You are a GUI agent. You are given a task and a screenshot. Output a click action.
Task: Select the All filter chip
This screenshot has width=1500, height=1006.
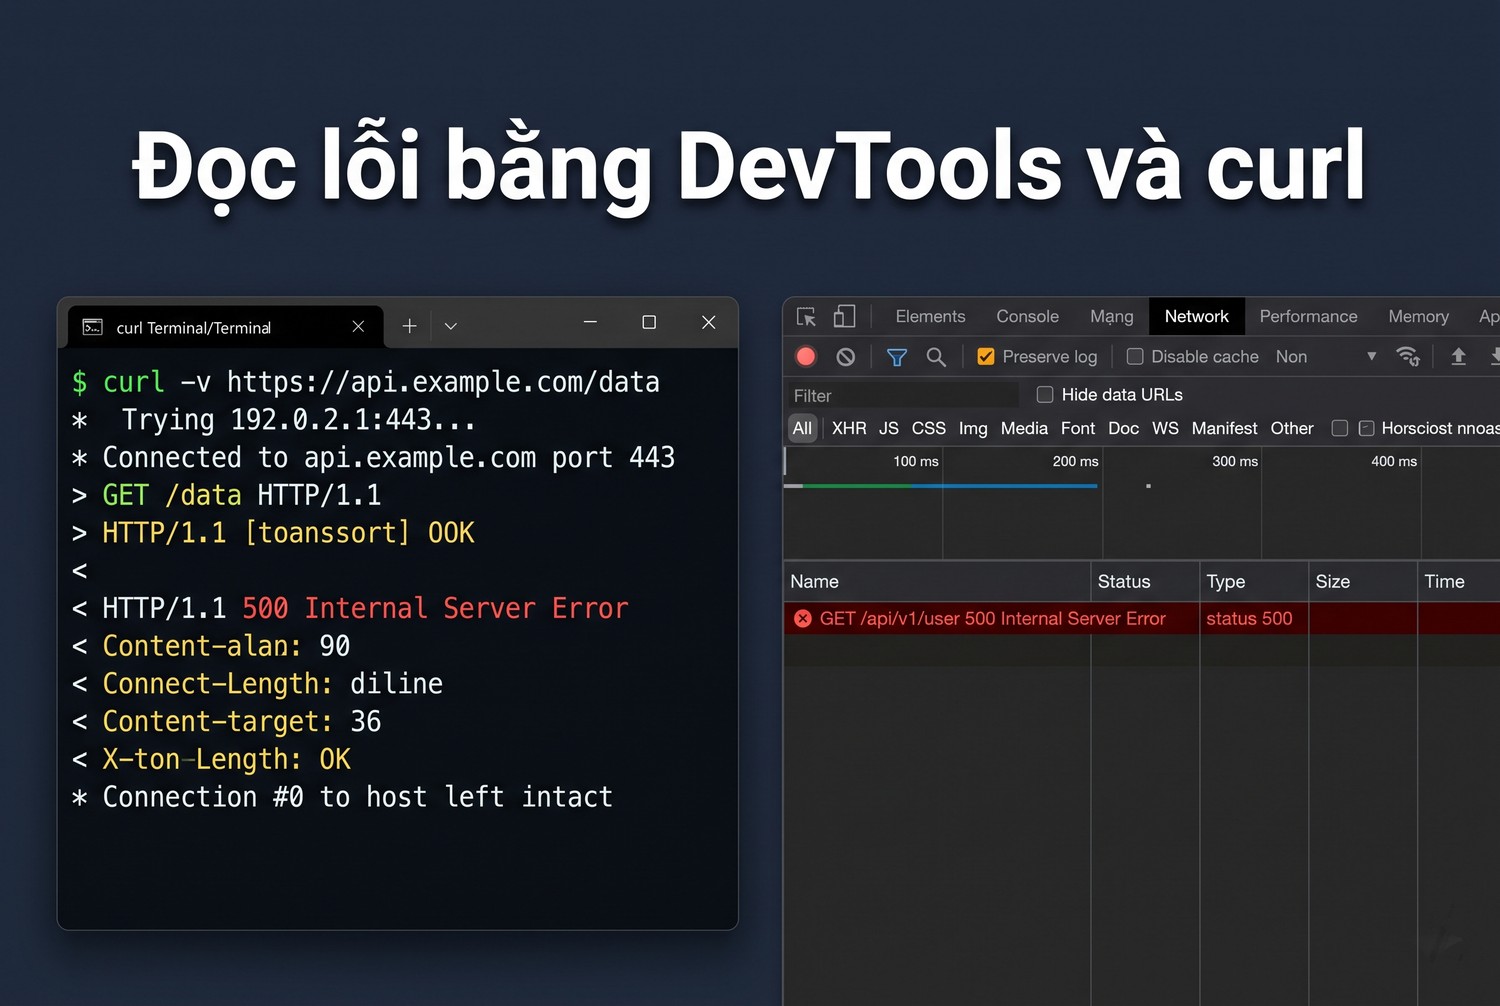pos(803,428)
